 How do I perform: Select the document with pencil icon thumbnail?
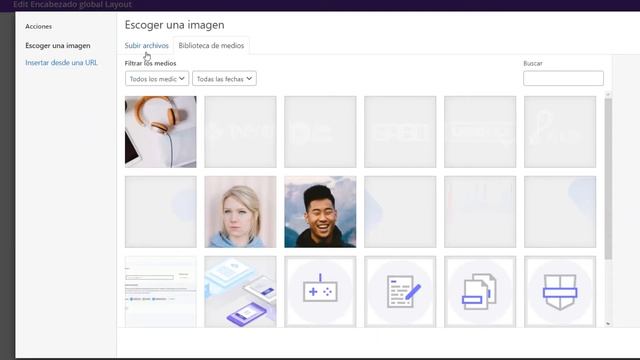400,291
